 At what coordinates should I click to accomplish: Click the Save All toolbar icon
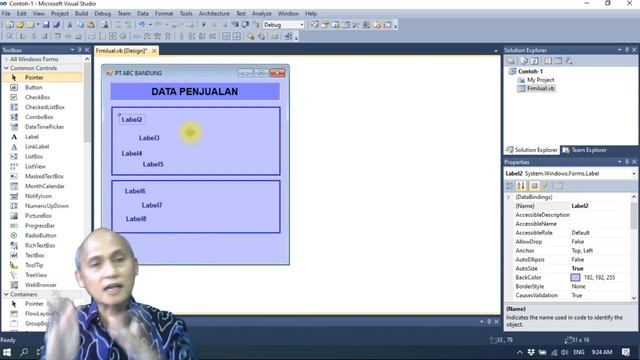(56, 25)
